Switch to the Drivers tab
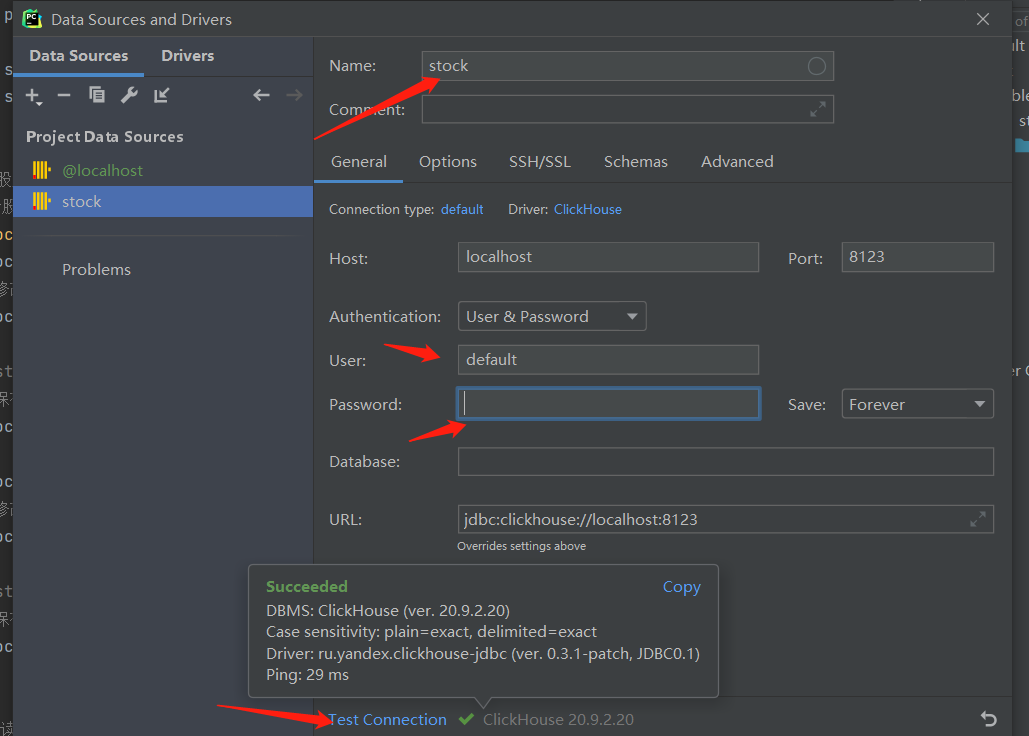Screen dimensions: 1029x736 point(188,56)
